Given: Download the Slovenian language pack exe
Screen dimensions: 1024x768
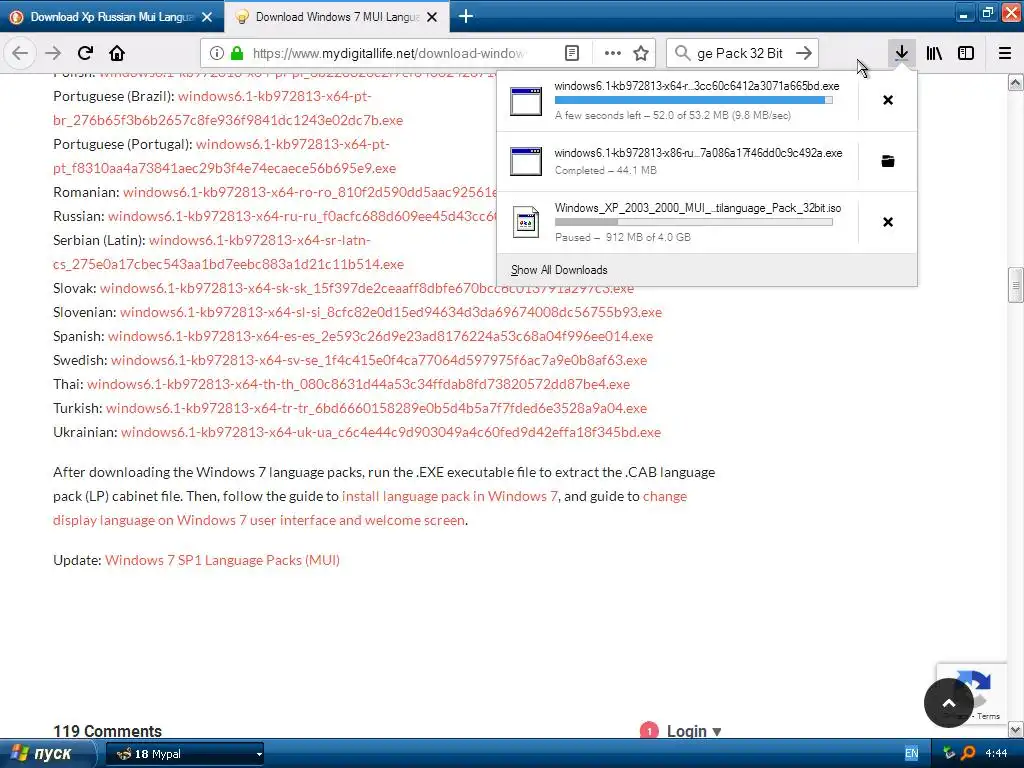Looking at the screenshot, I should click(391, 312).
